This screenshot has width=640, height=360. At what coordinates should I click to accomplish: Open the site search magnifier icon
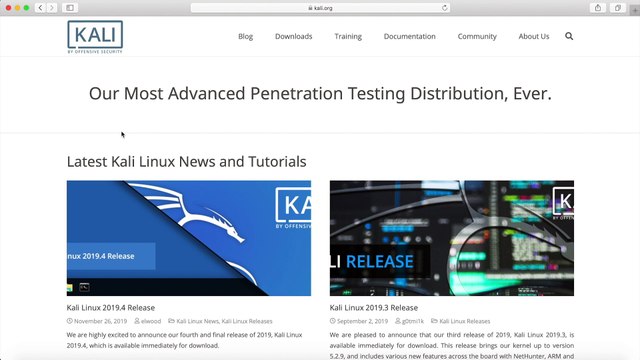point(569,36)
